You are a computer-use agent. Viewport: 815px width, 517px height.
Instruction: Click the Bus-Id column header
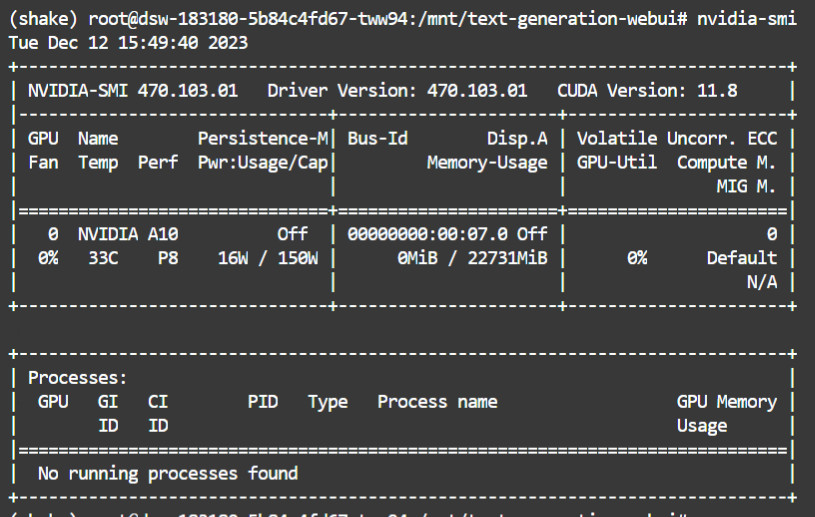click(x=377, y=138)
